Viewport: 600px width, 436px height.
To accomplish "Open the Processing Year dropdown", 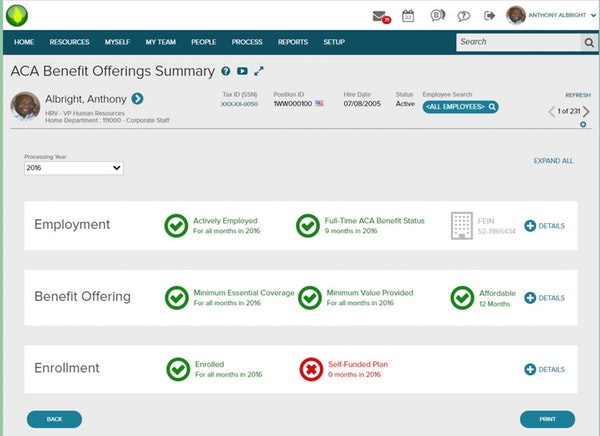I will coord(74,168).
